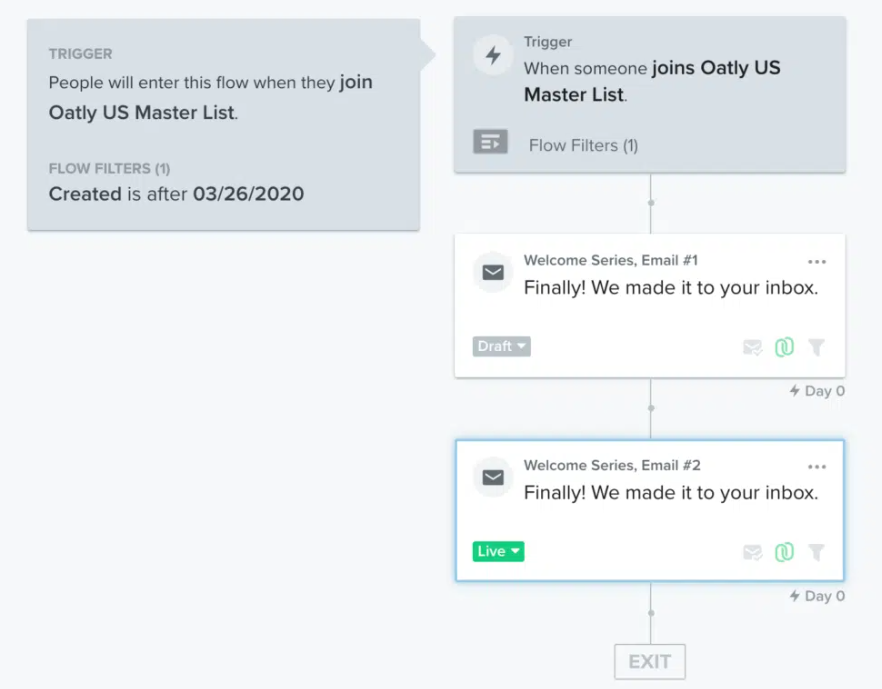Click the lightning bolt trigger icon
The width and height of the screenshot is (882, 689).
pos(493,55)
